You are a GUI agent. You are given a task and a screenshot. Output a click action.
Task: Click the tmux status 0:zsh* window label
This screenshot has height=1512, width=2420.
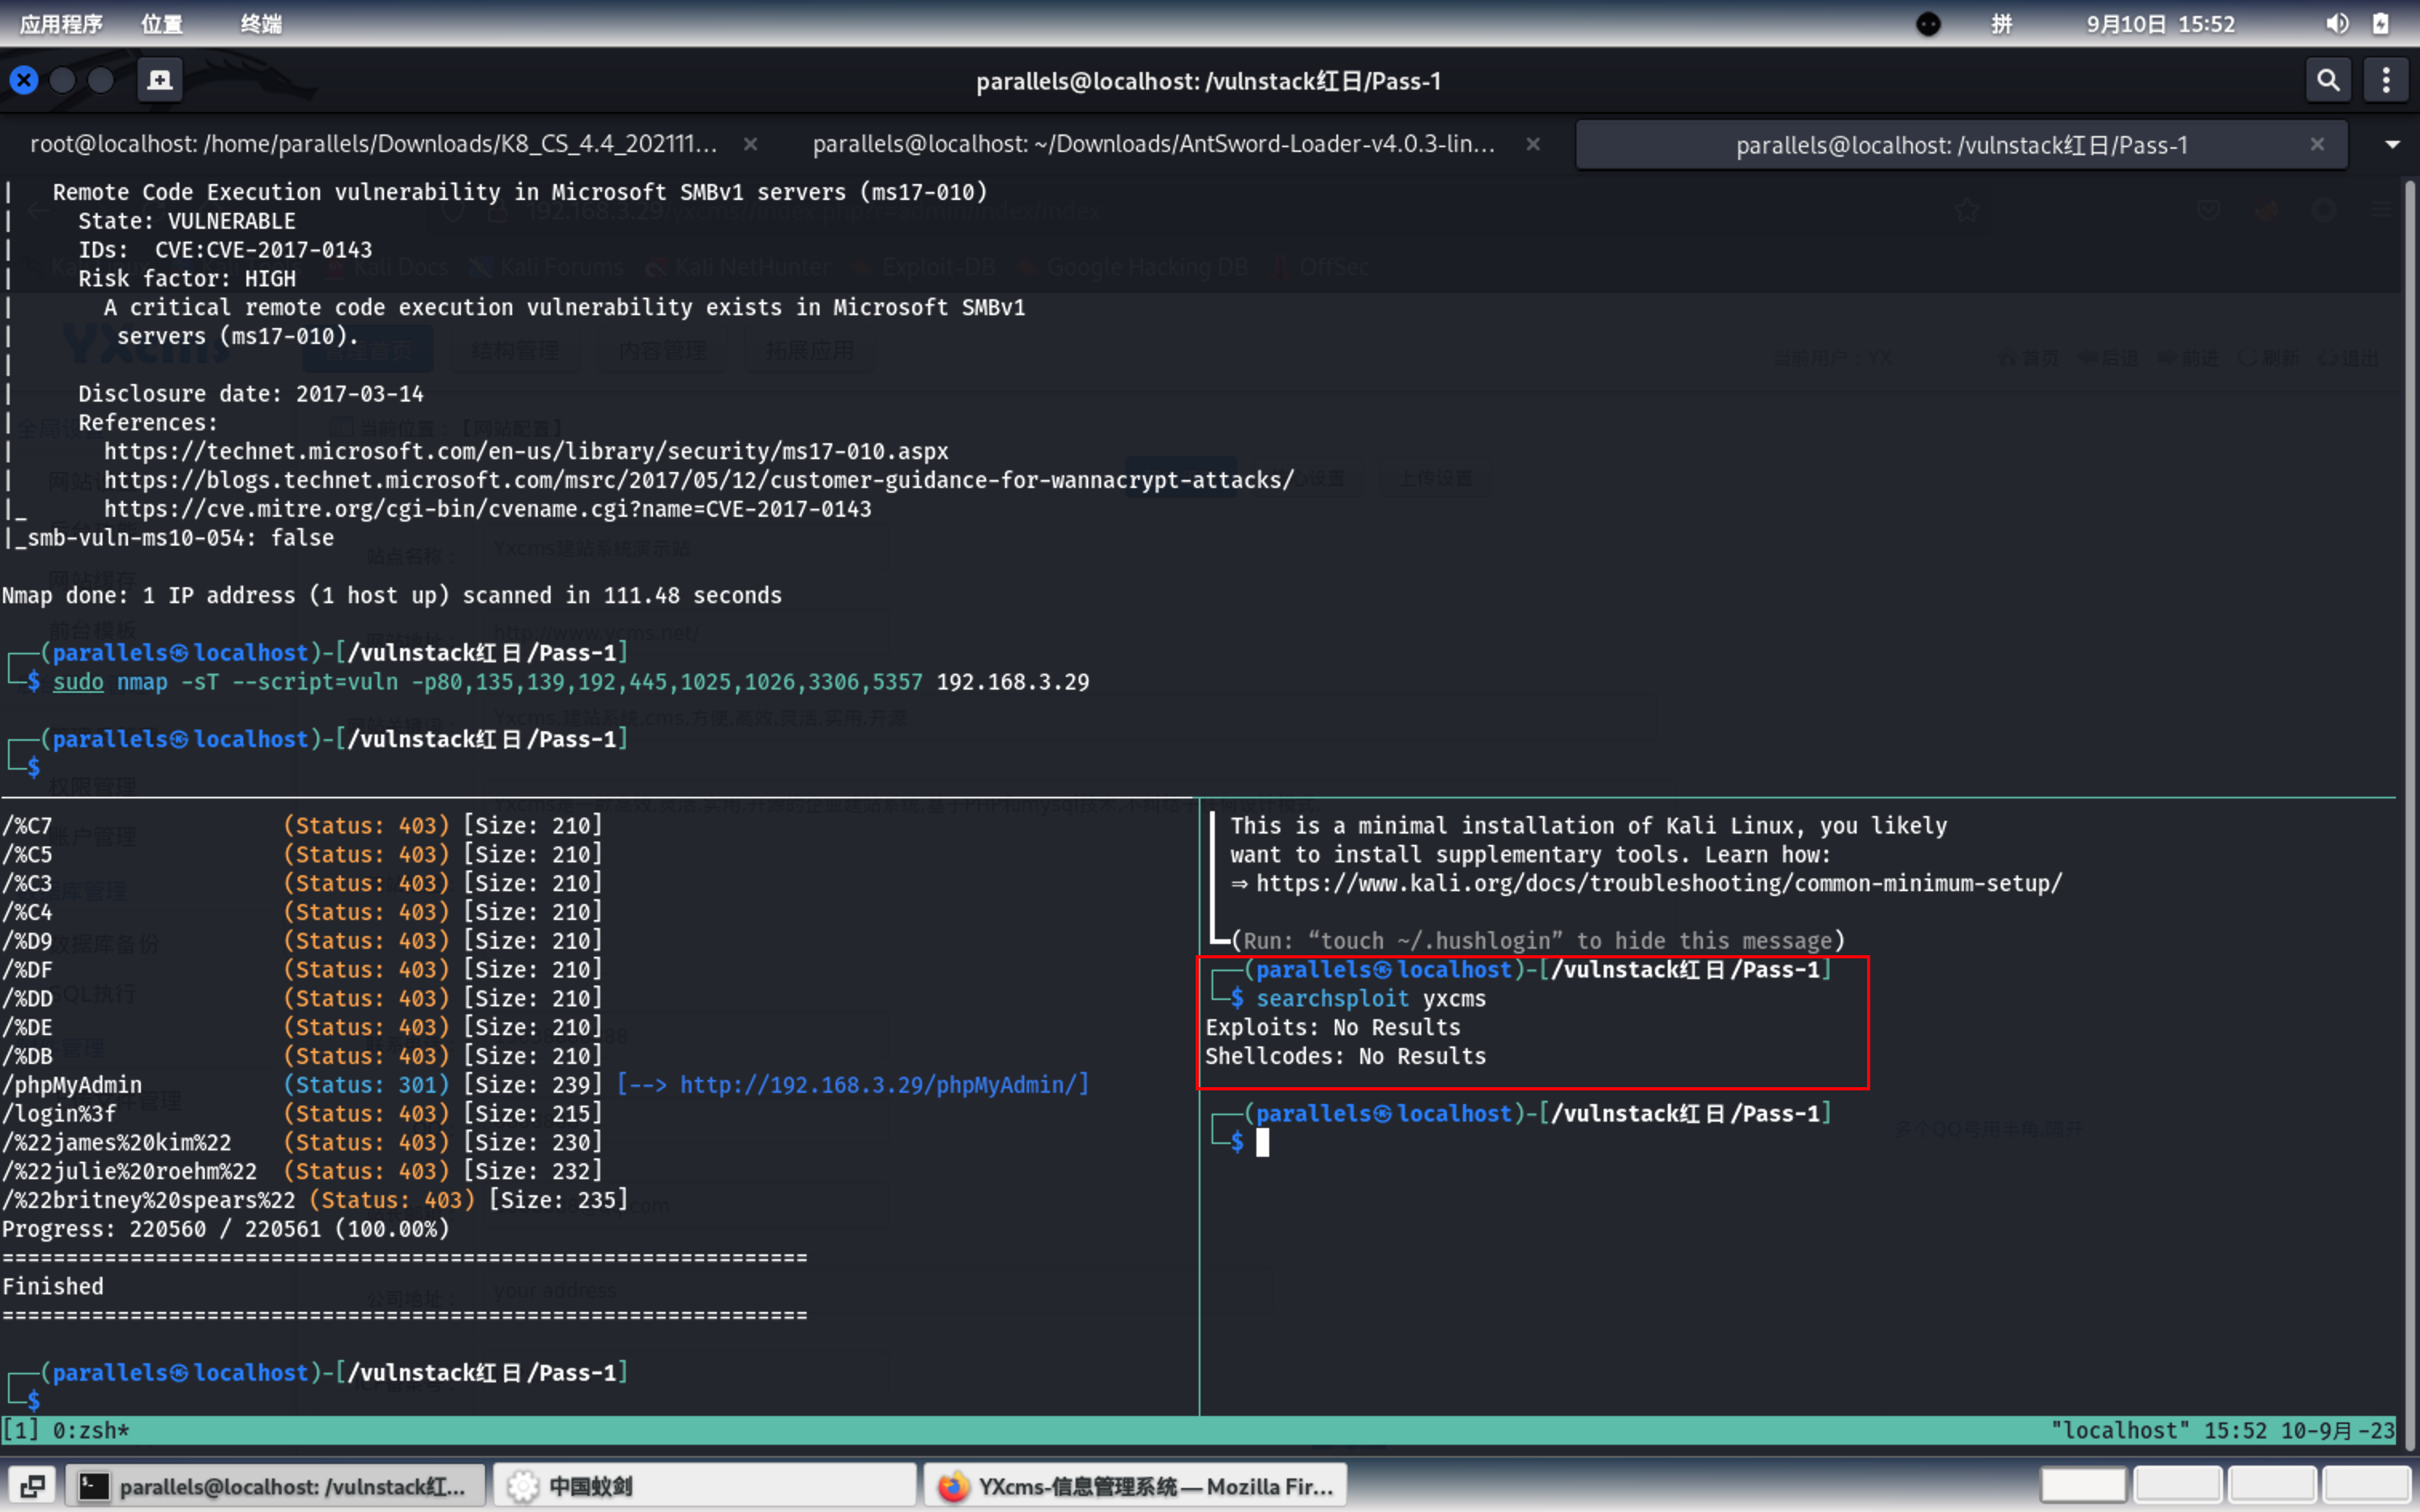tap(91, 1430)
